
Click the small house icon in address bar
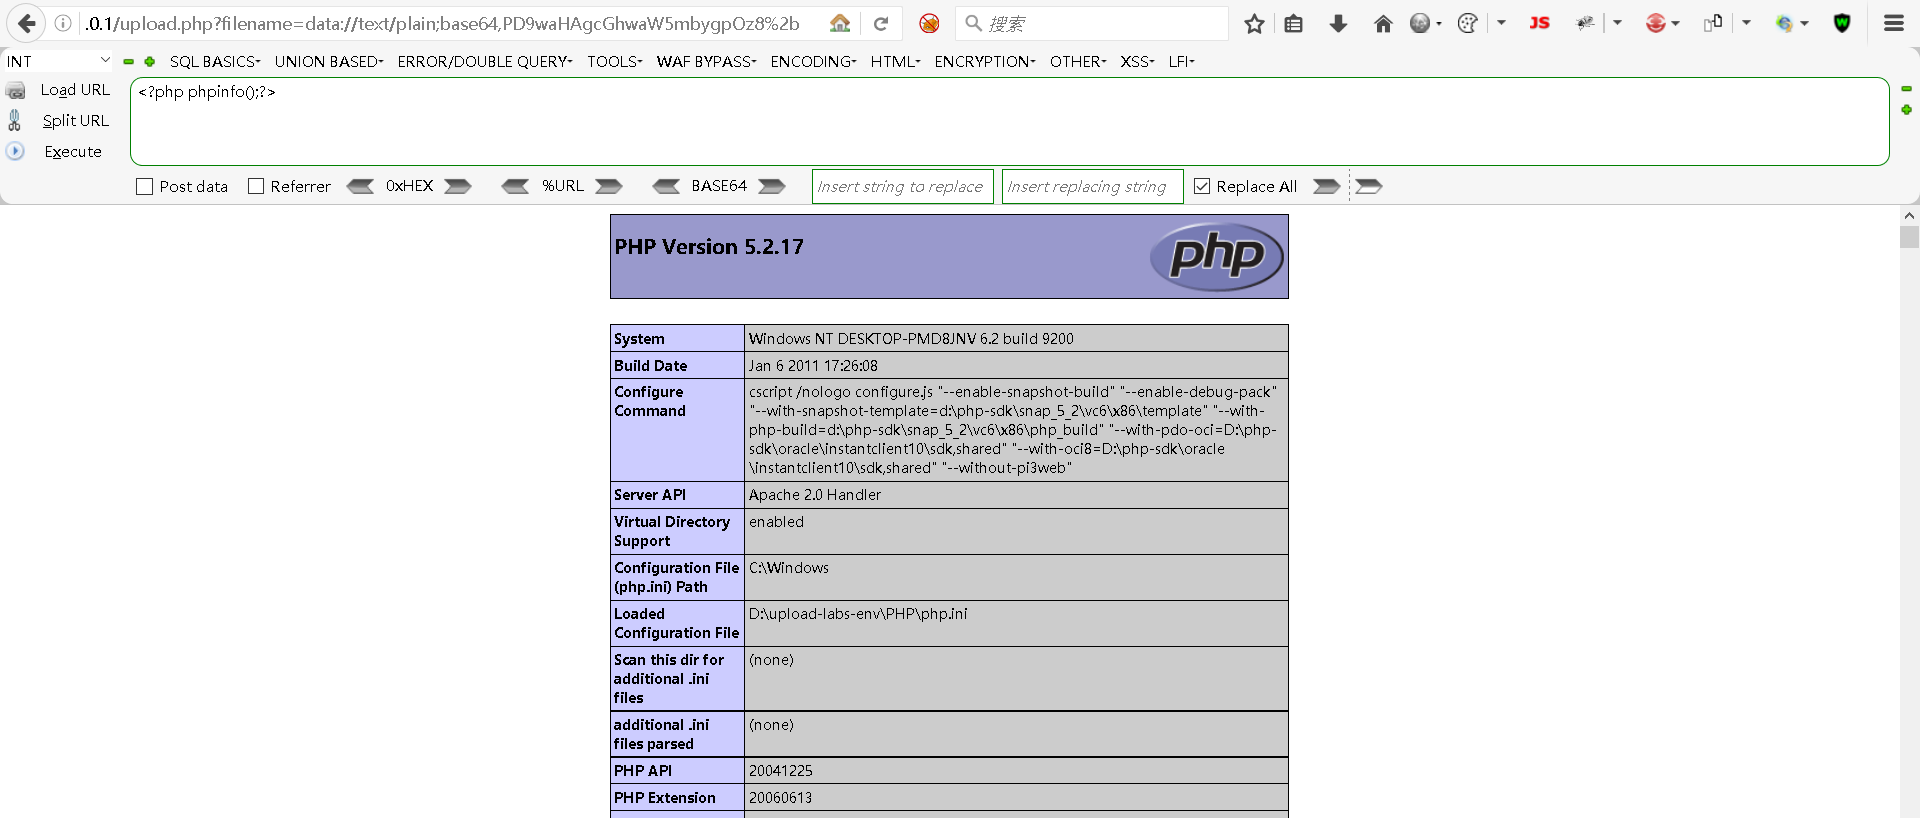click(x=840, y=23)
